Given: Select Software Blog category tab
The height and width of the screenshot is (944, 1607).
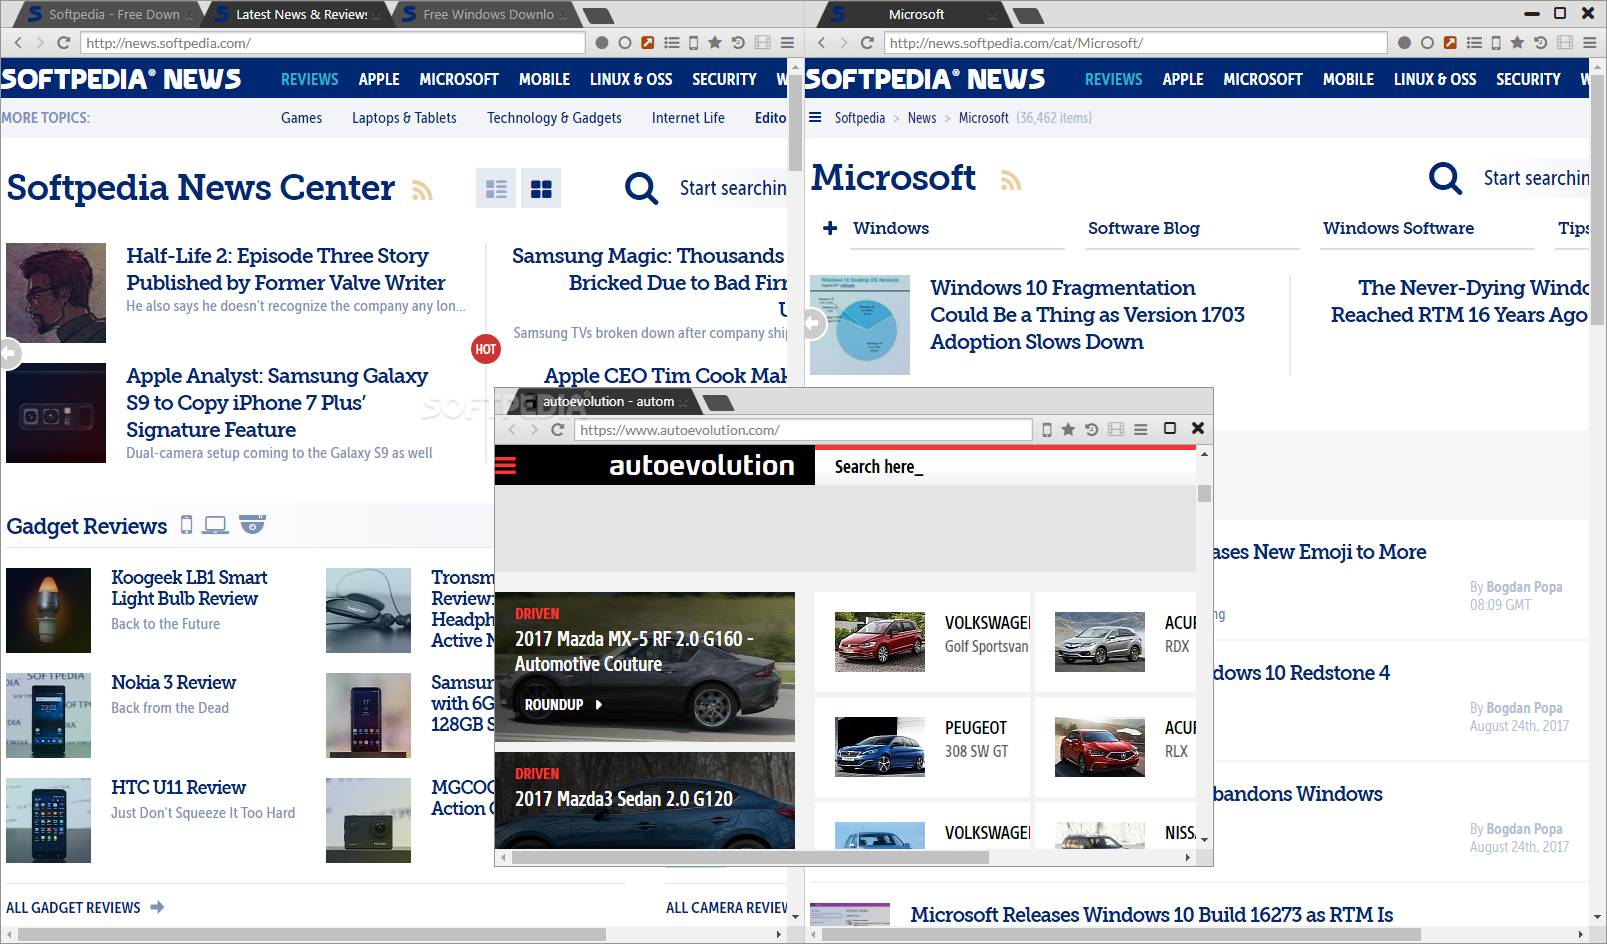Looking at the screenshot, I should 1143,228.
